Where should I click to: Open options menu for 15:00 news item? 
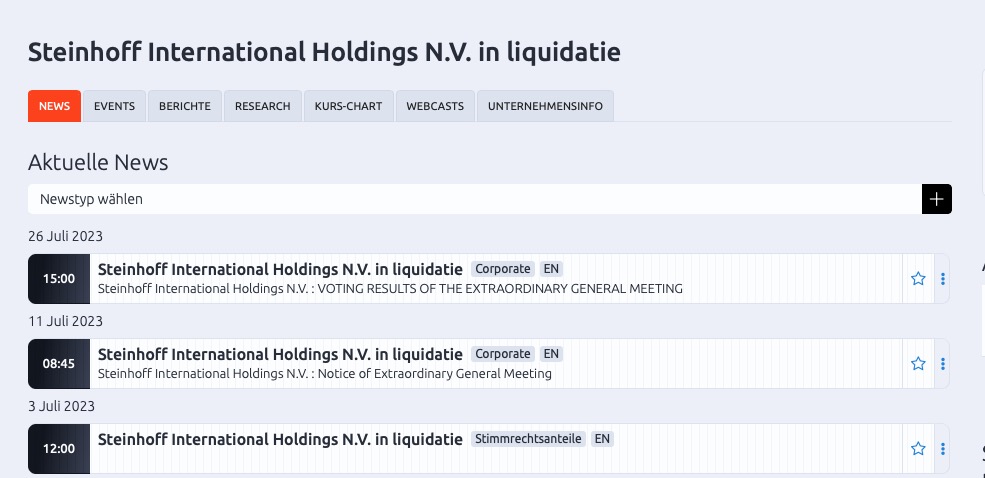943,279
